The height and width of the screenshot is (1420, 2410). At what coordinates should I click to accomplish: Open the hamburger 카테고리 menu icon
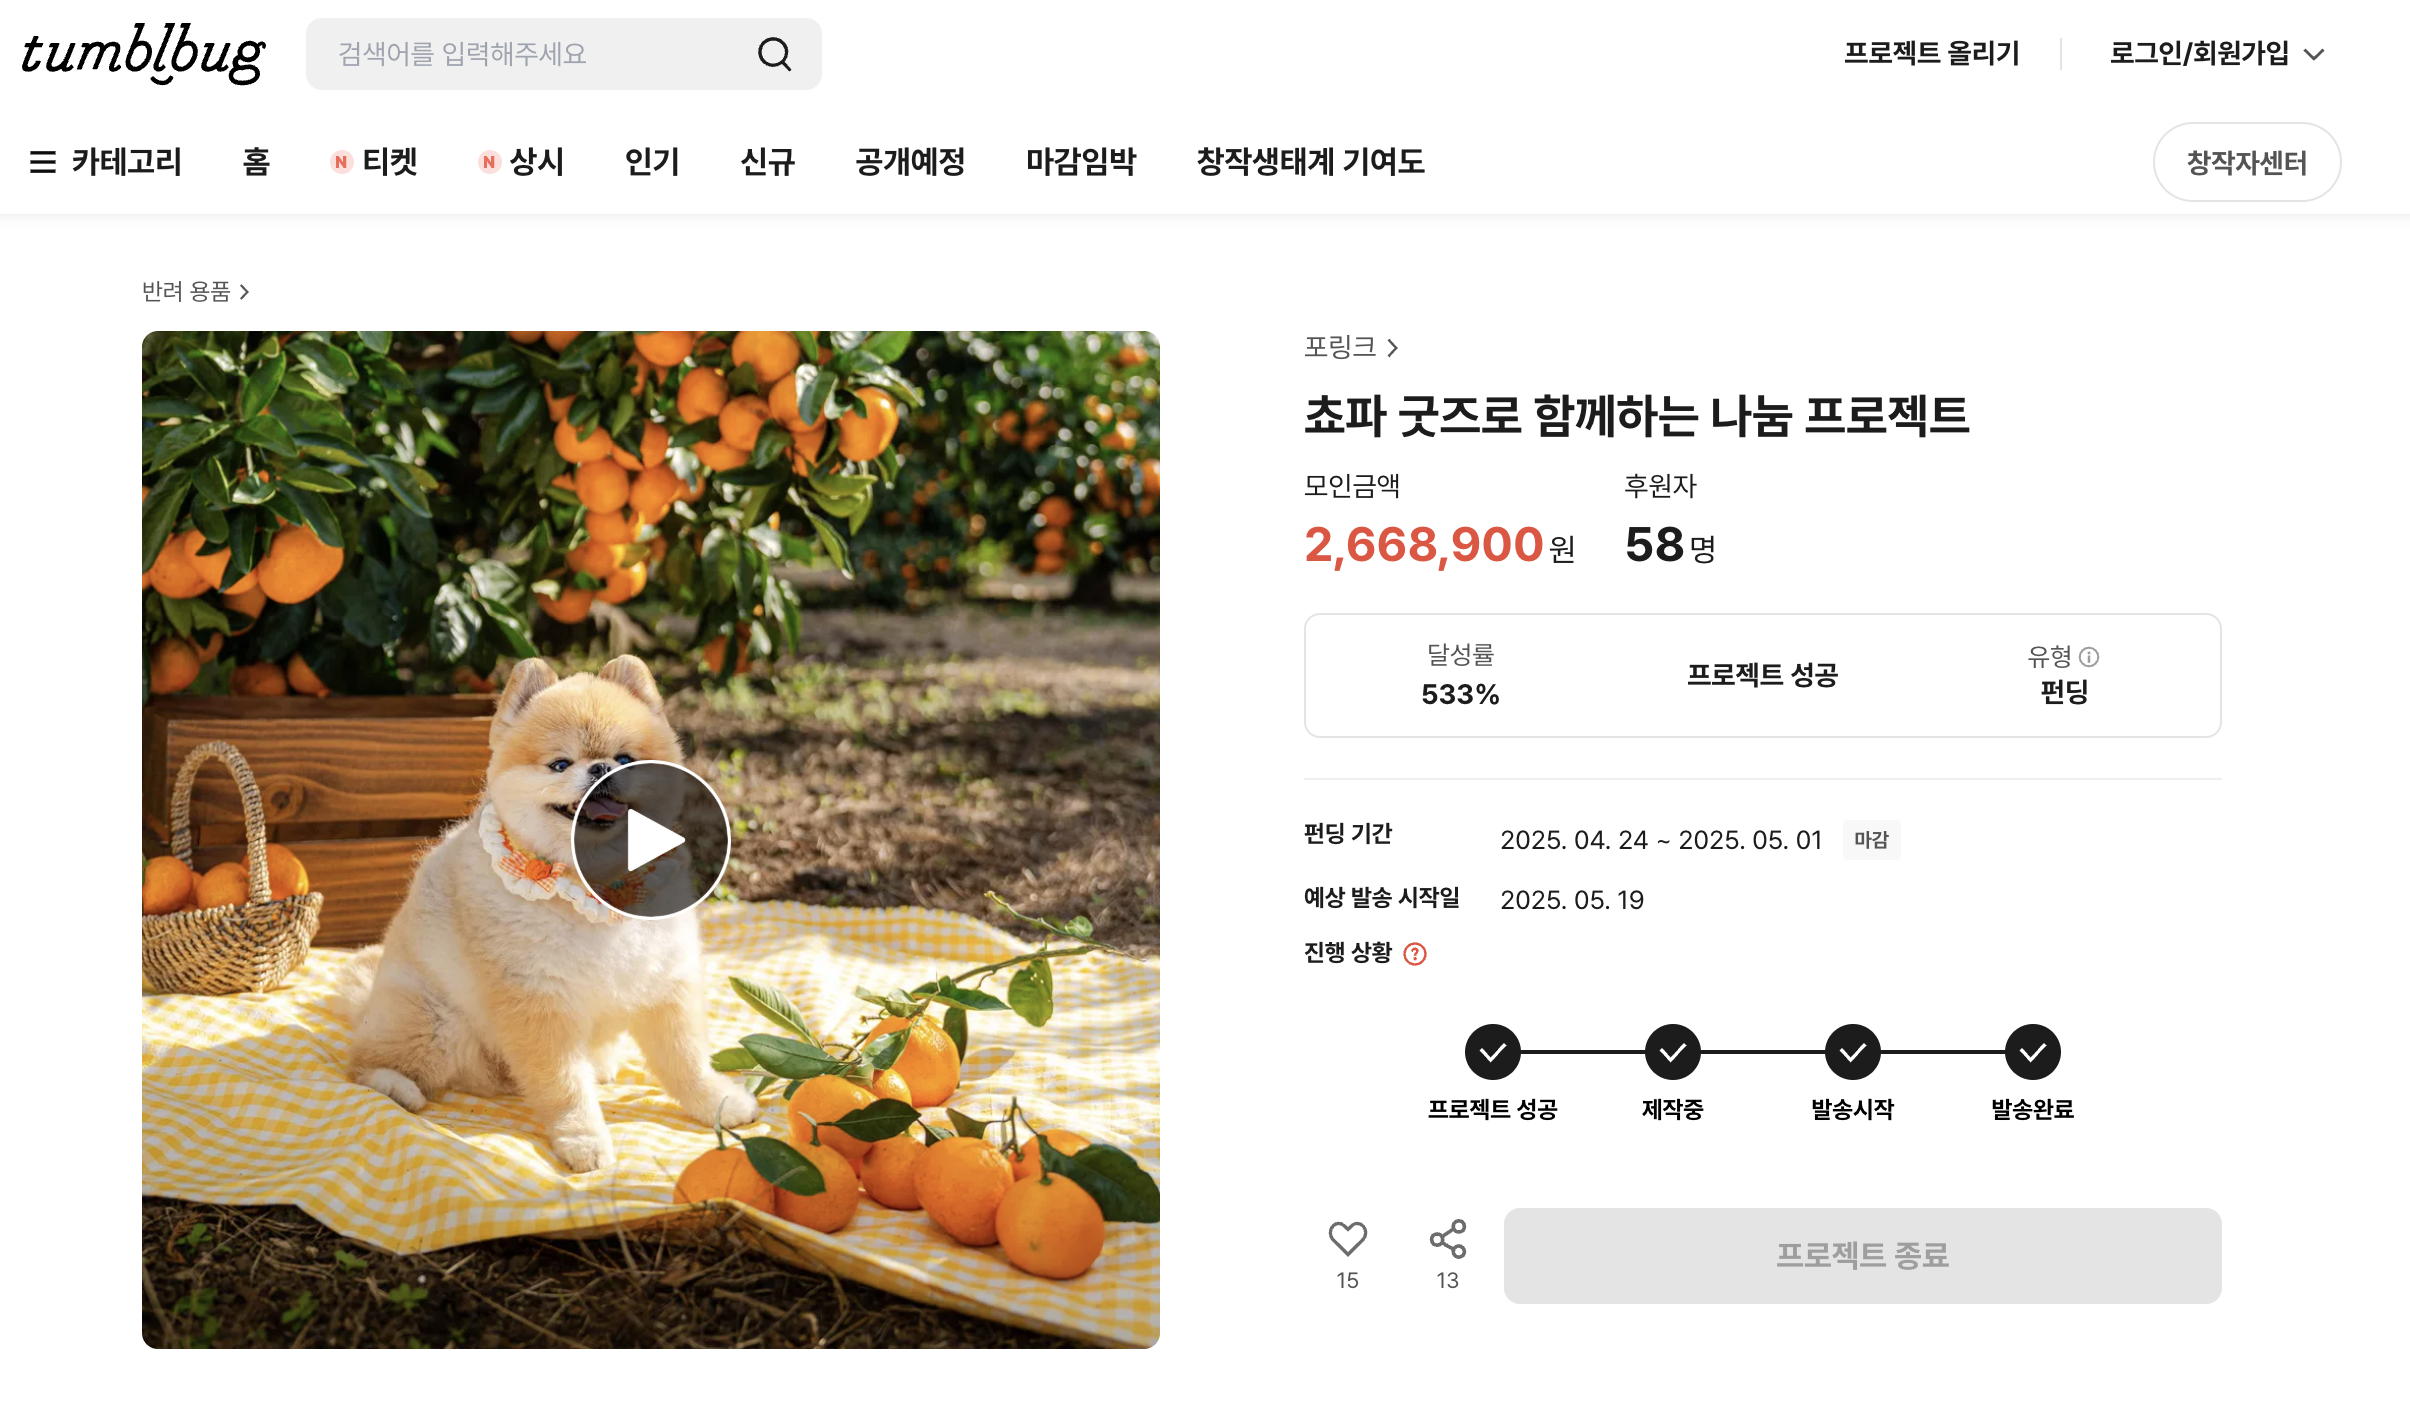[x=43, y=162]
